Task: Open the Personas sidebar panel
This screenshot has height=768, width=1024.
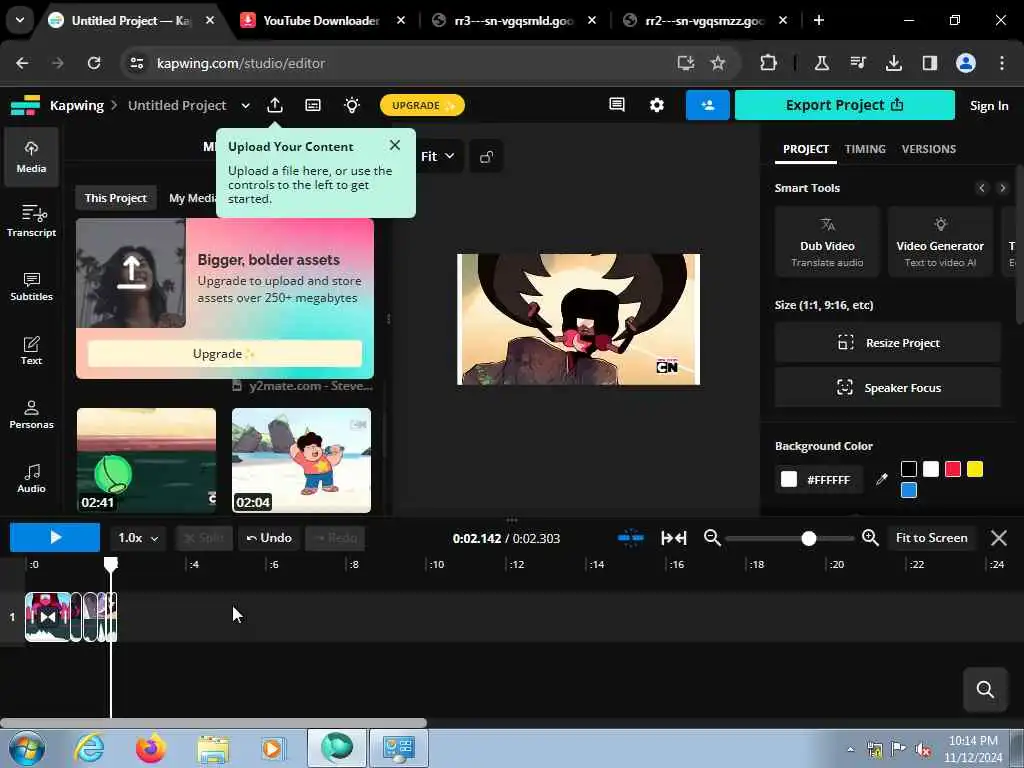Action: tap(31, 414)
